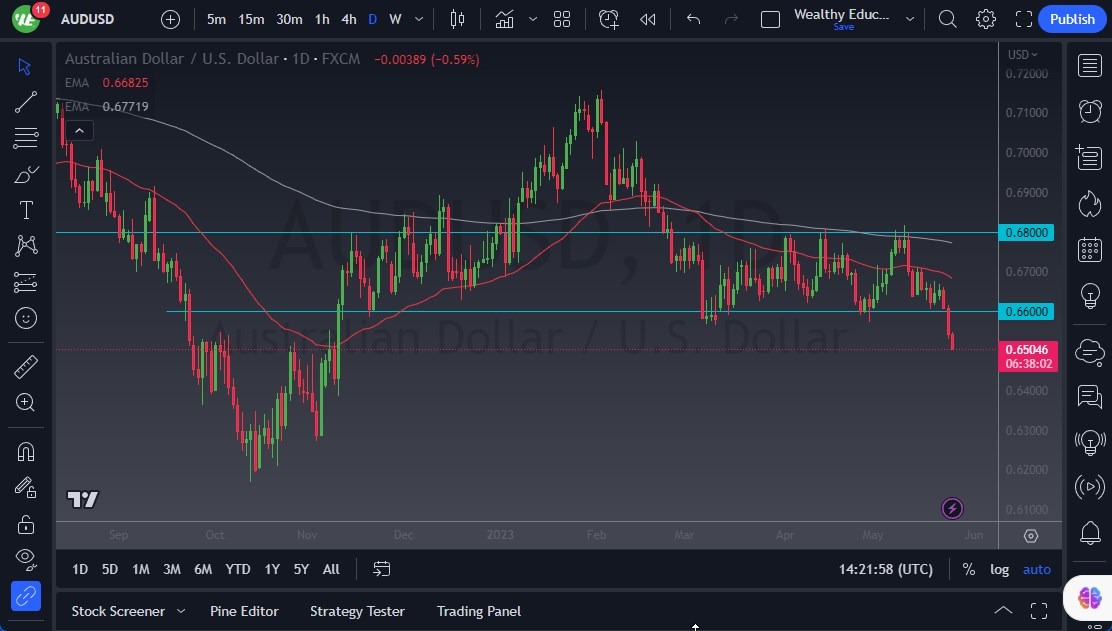1112x631 pixels.
Task: Open the ruler measure tool
Action: point(26,366)
